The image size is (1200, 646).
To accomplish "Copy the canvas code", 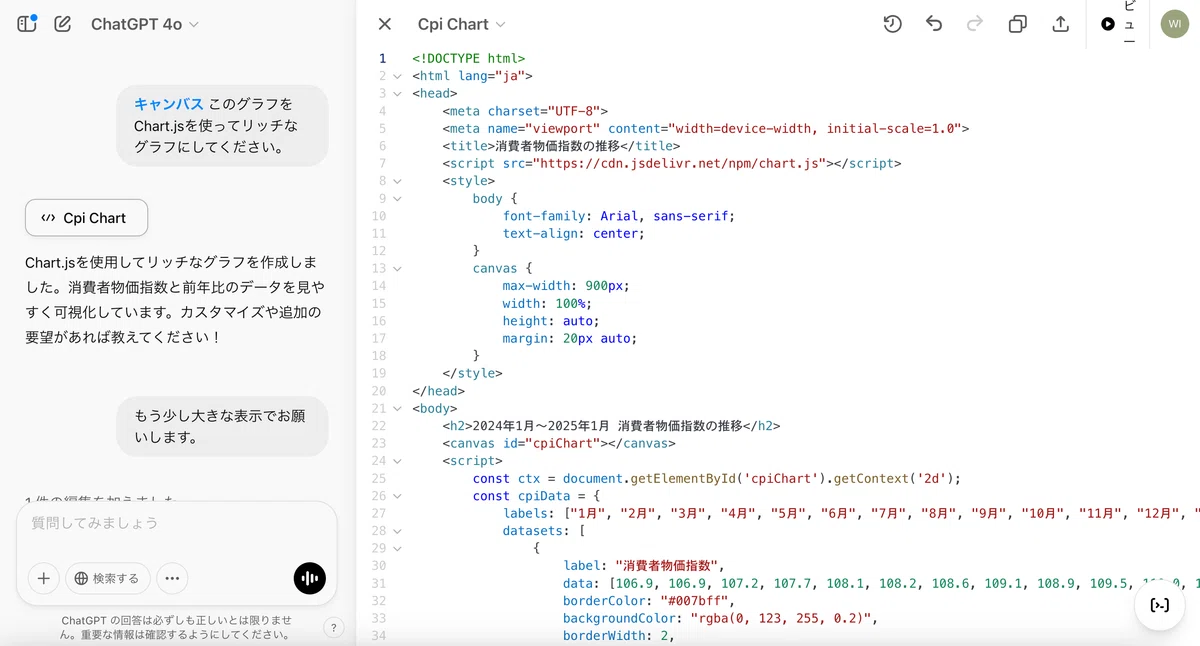I will tap(1018, 24).
